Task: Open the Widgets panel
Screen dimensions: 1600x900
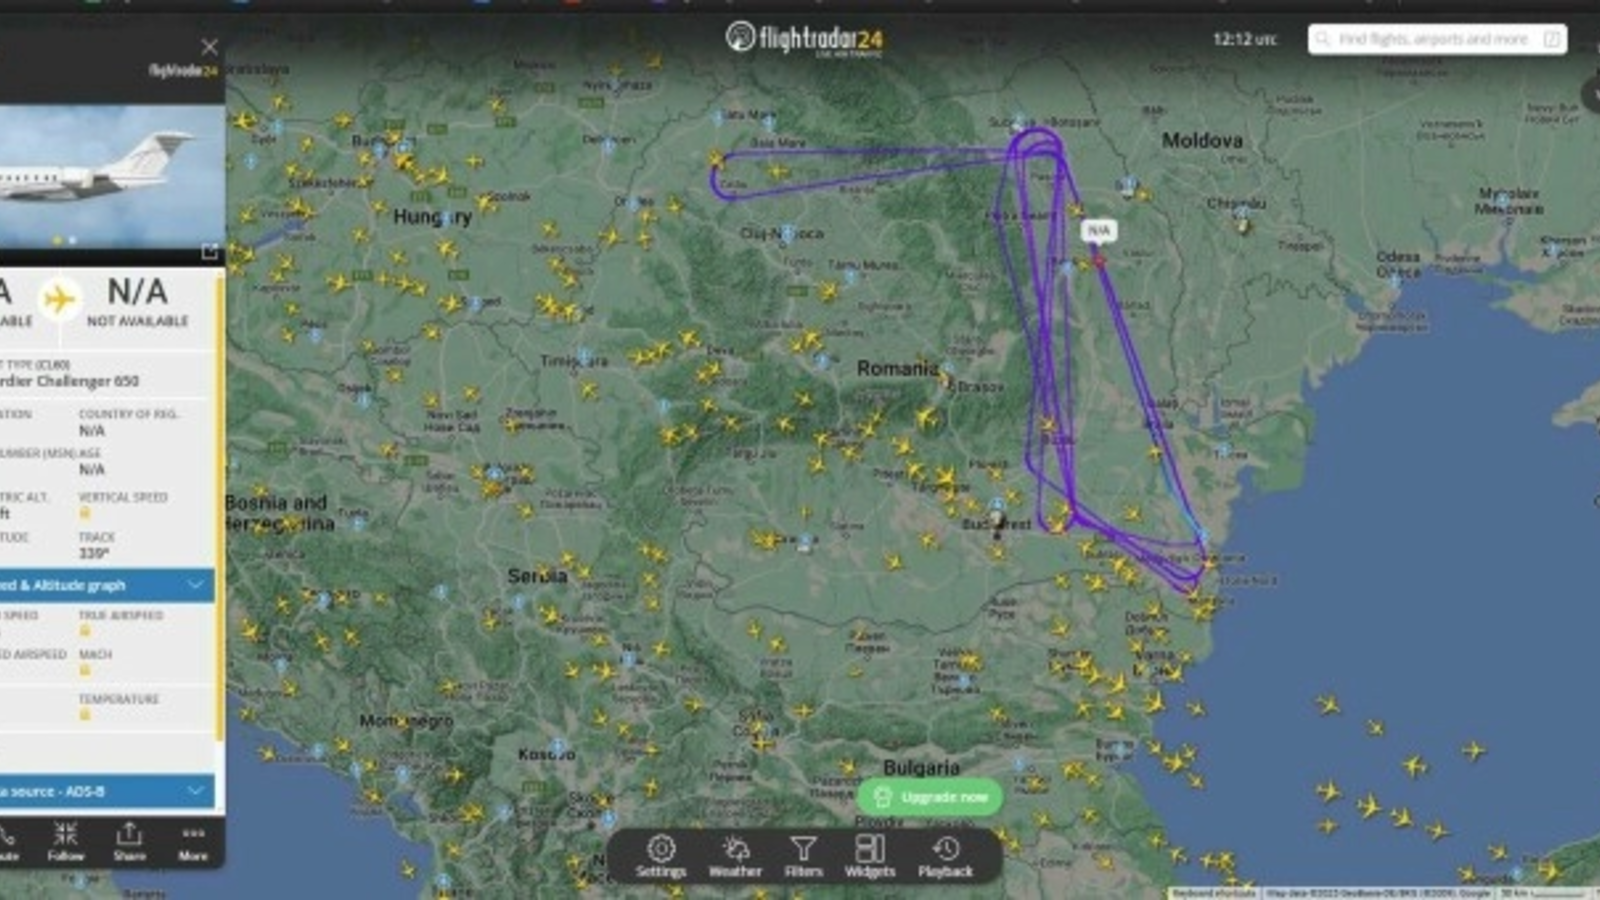Action: 870,857
